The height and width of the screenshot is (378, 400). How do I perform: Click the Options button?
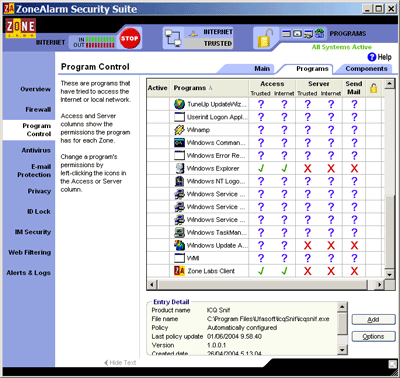tap(373, 337)
